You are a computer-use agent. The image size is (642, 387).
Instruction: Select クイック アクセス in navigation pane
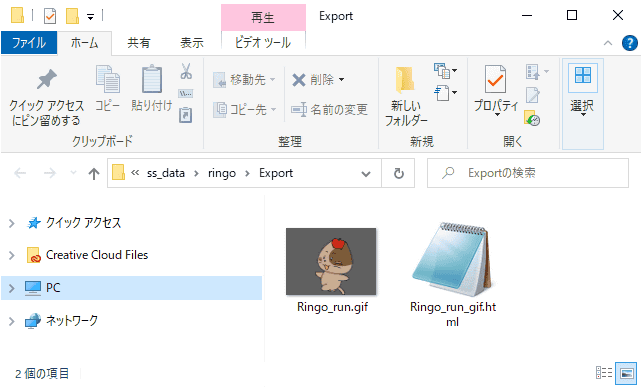[84, 223]
